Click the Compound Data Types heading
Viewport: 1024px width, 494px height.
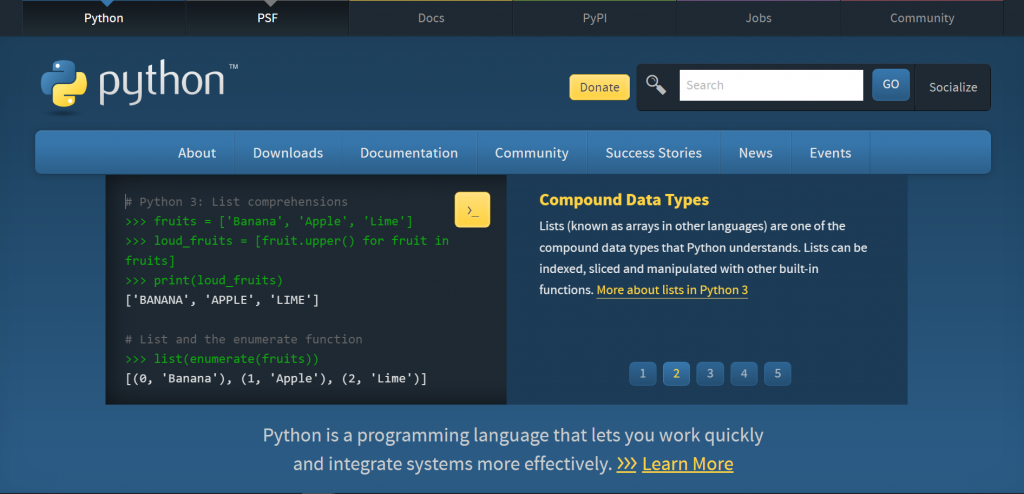(x=624, y=200)
